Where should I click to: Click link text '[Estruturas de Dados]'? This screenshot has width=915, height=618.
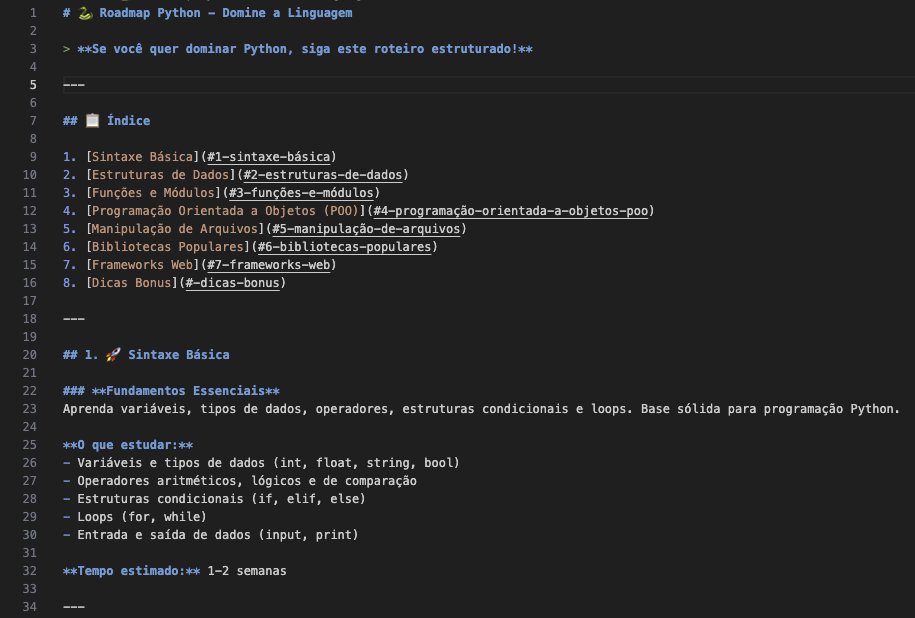click(x=160, y=175)
